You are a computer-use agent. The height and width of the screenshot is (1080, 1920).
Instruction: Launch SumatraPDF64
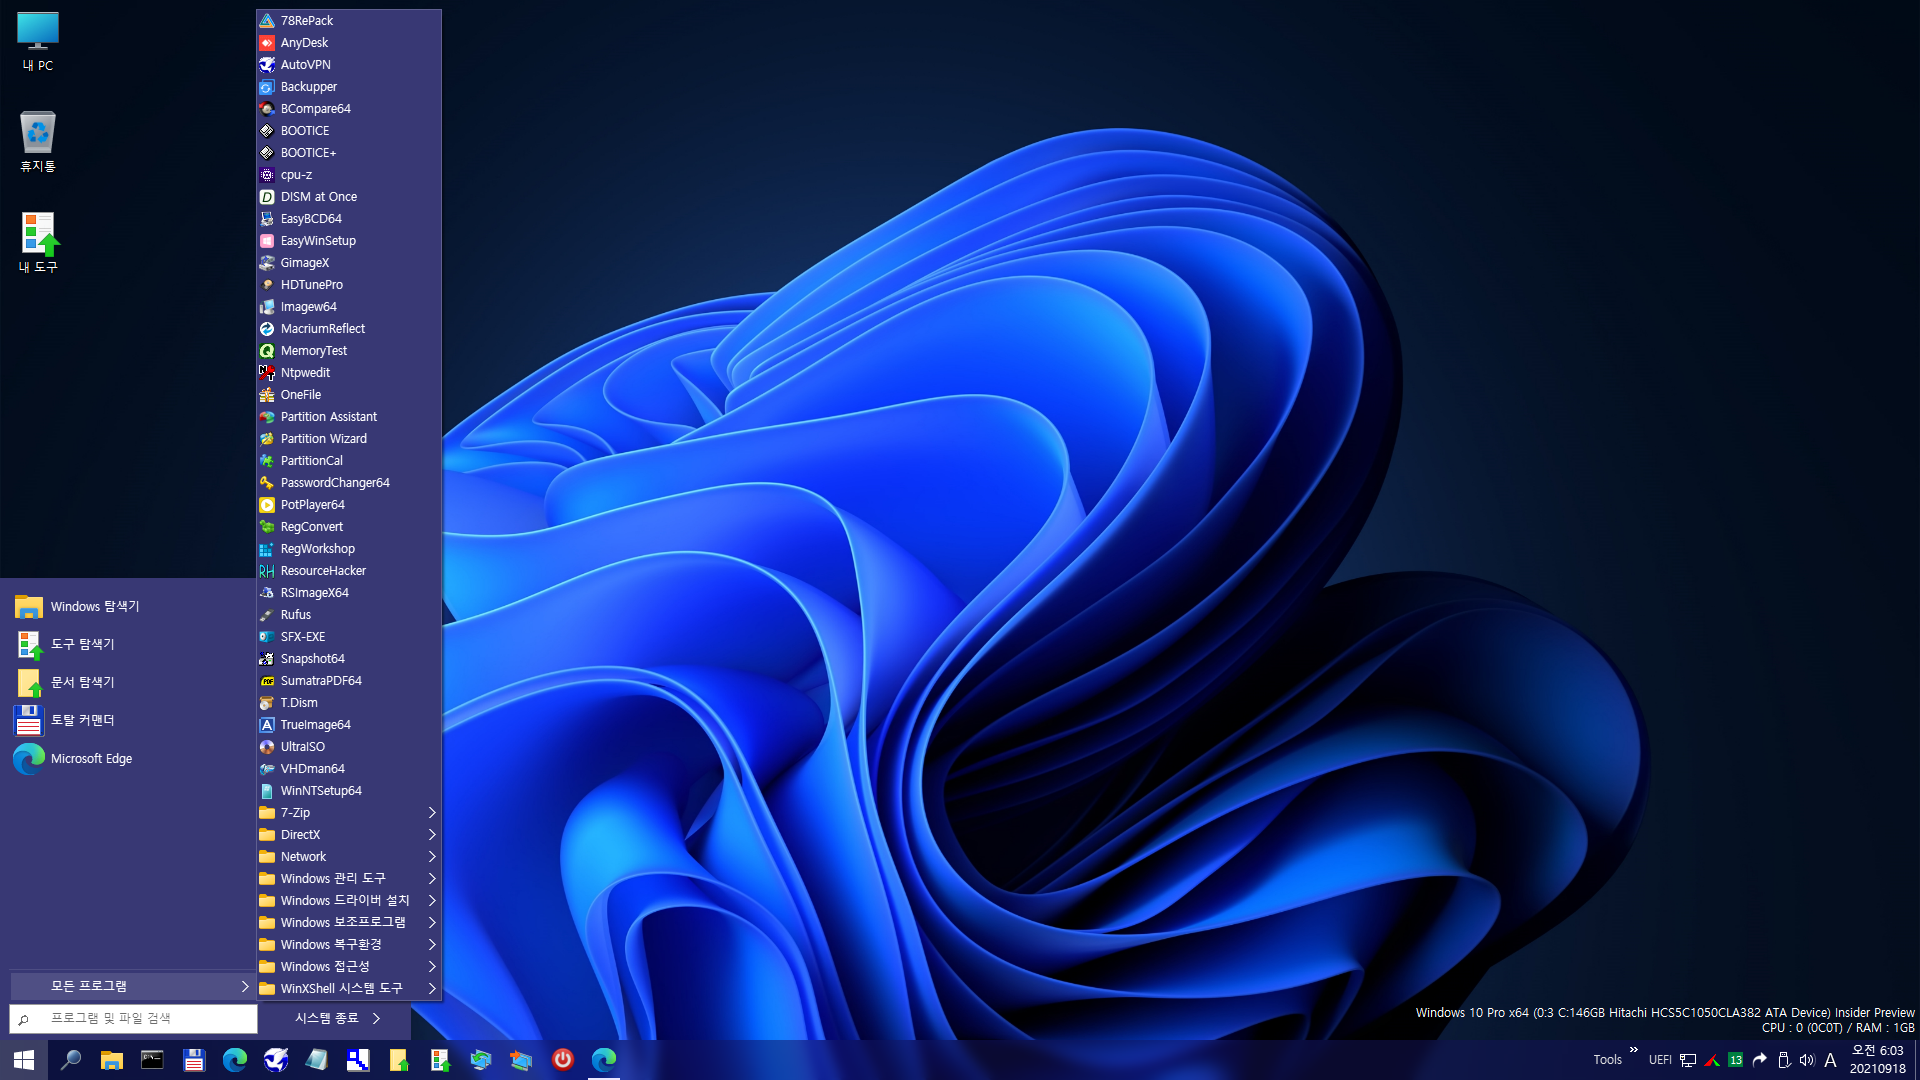point(348,680)
